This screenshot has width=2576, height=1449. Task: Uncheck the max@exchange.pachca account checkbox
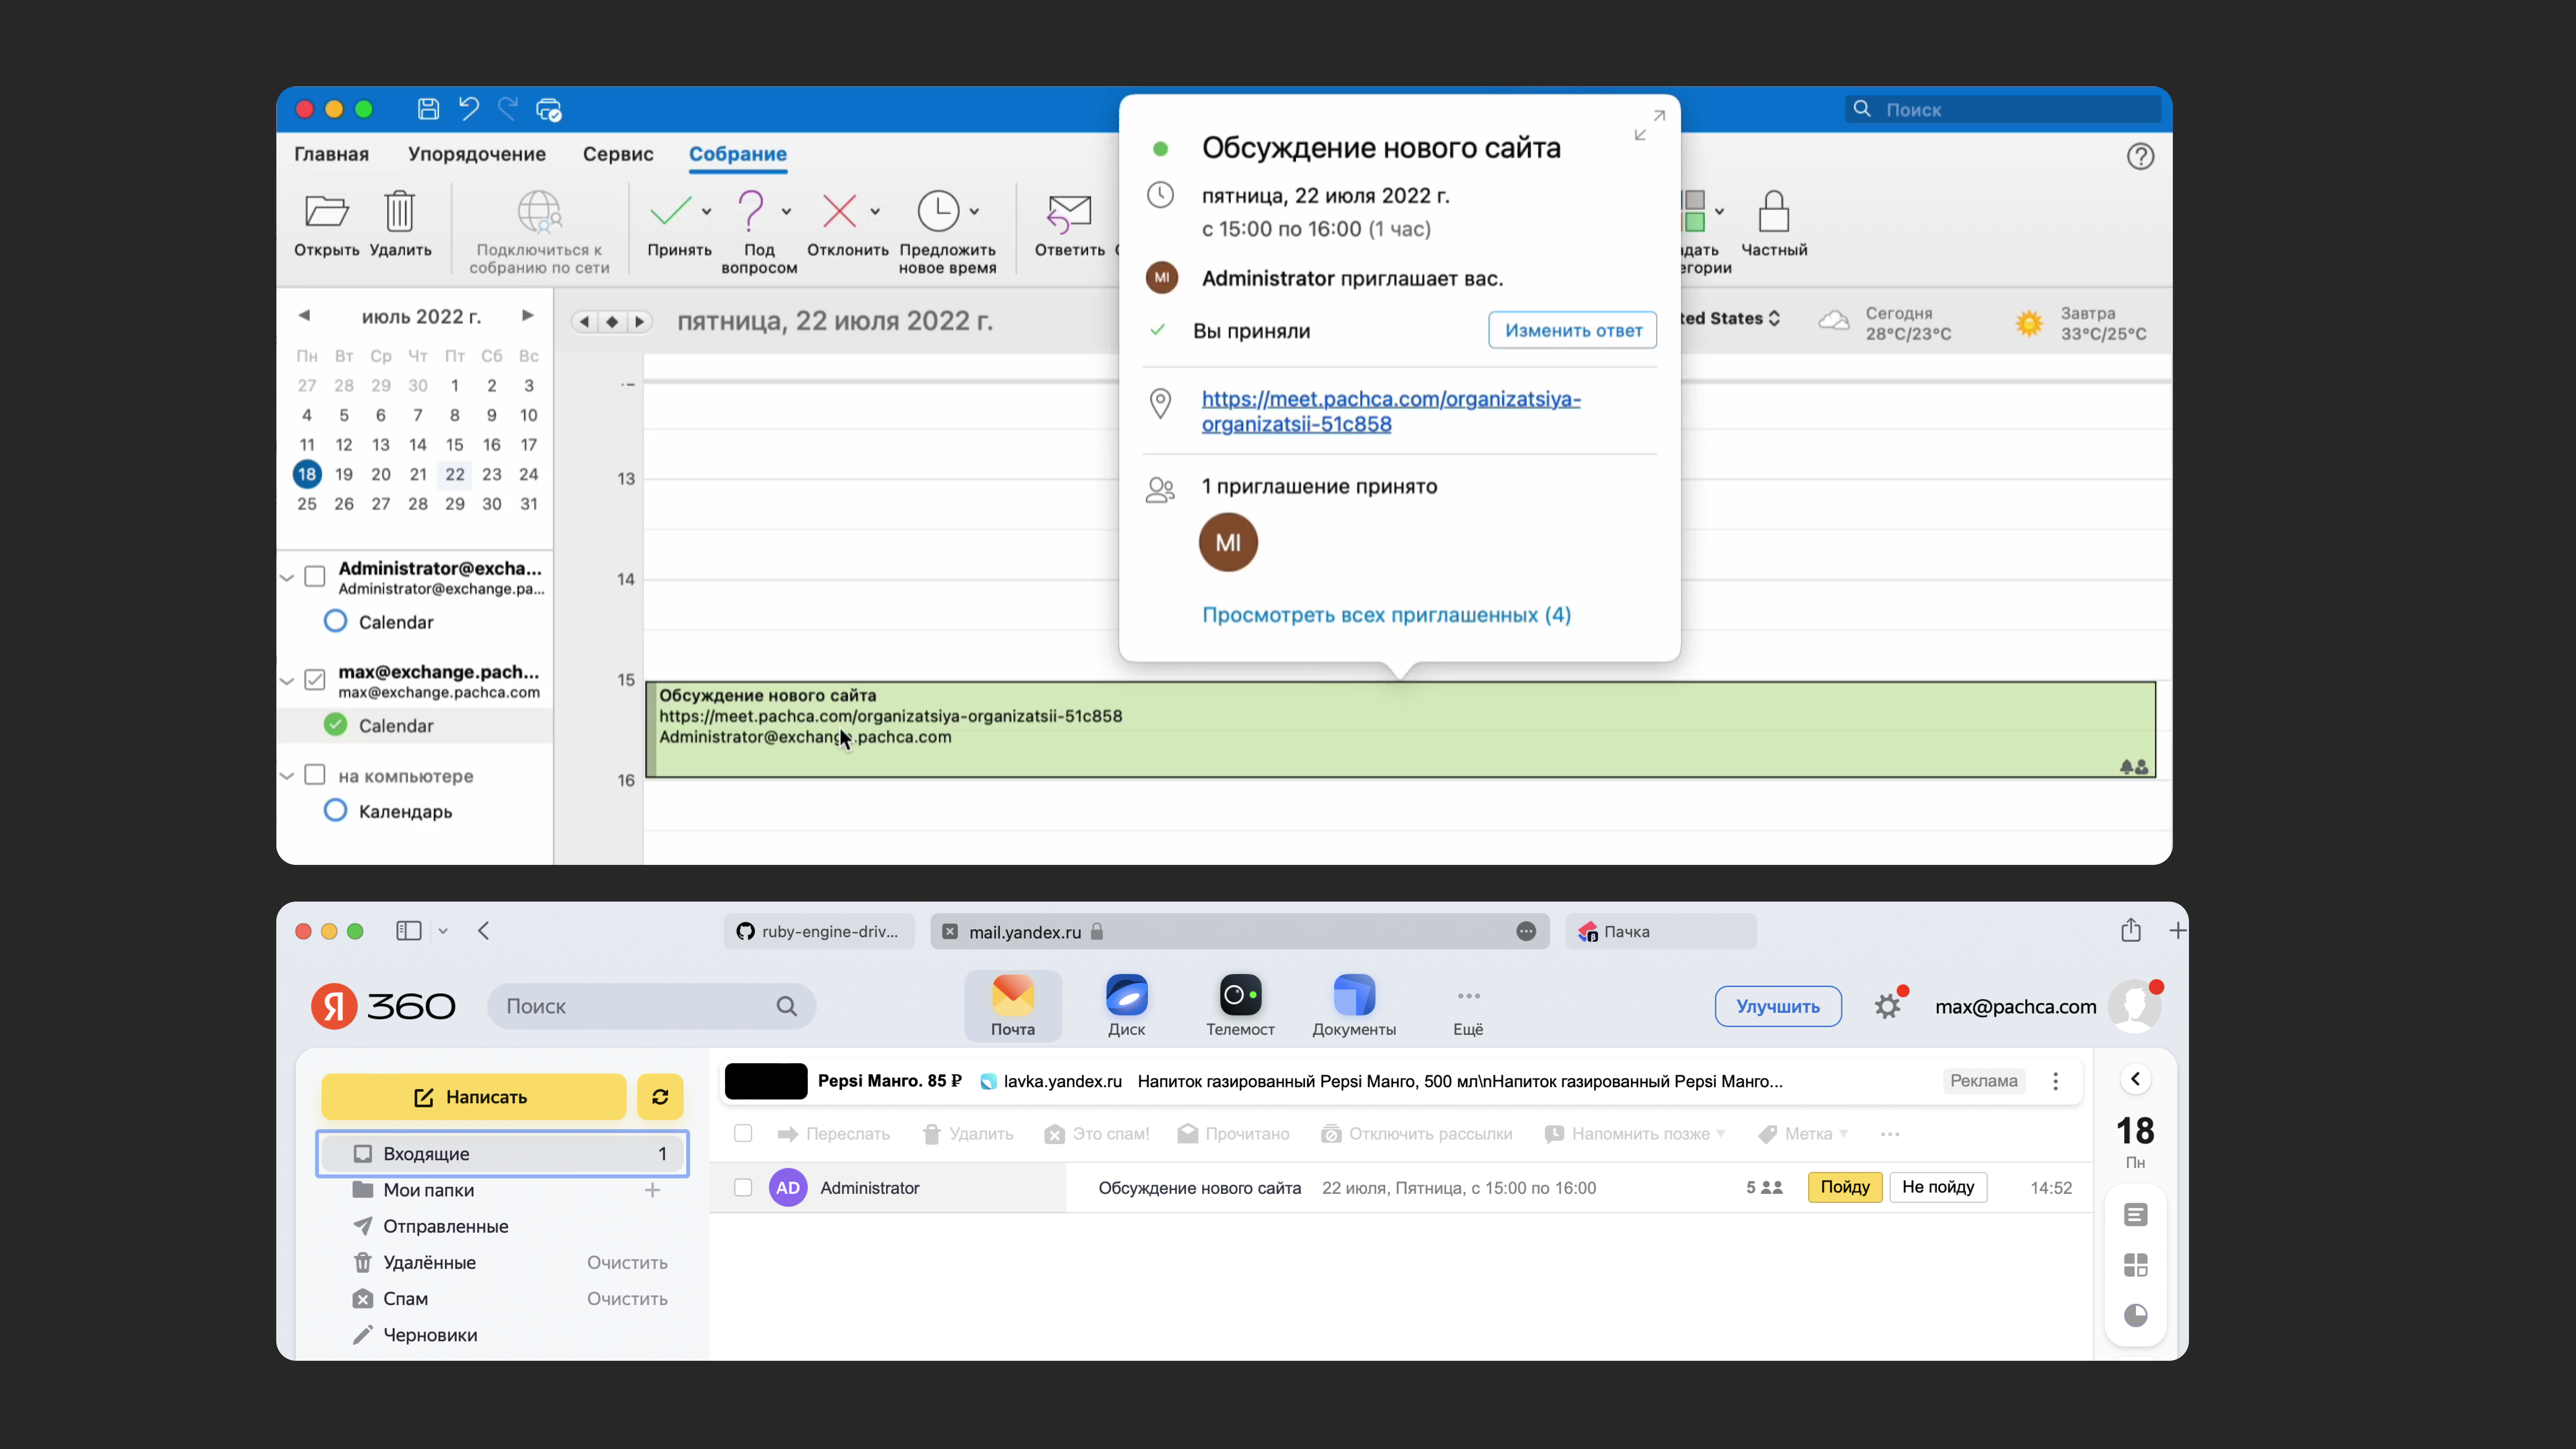pos(315,680)
